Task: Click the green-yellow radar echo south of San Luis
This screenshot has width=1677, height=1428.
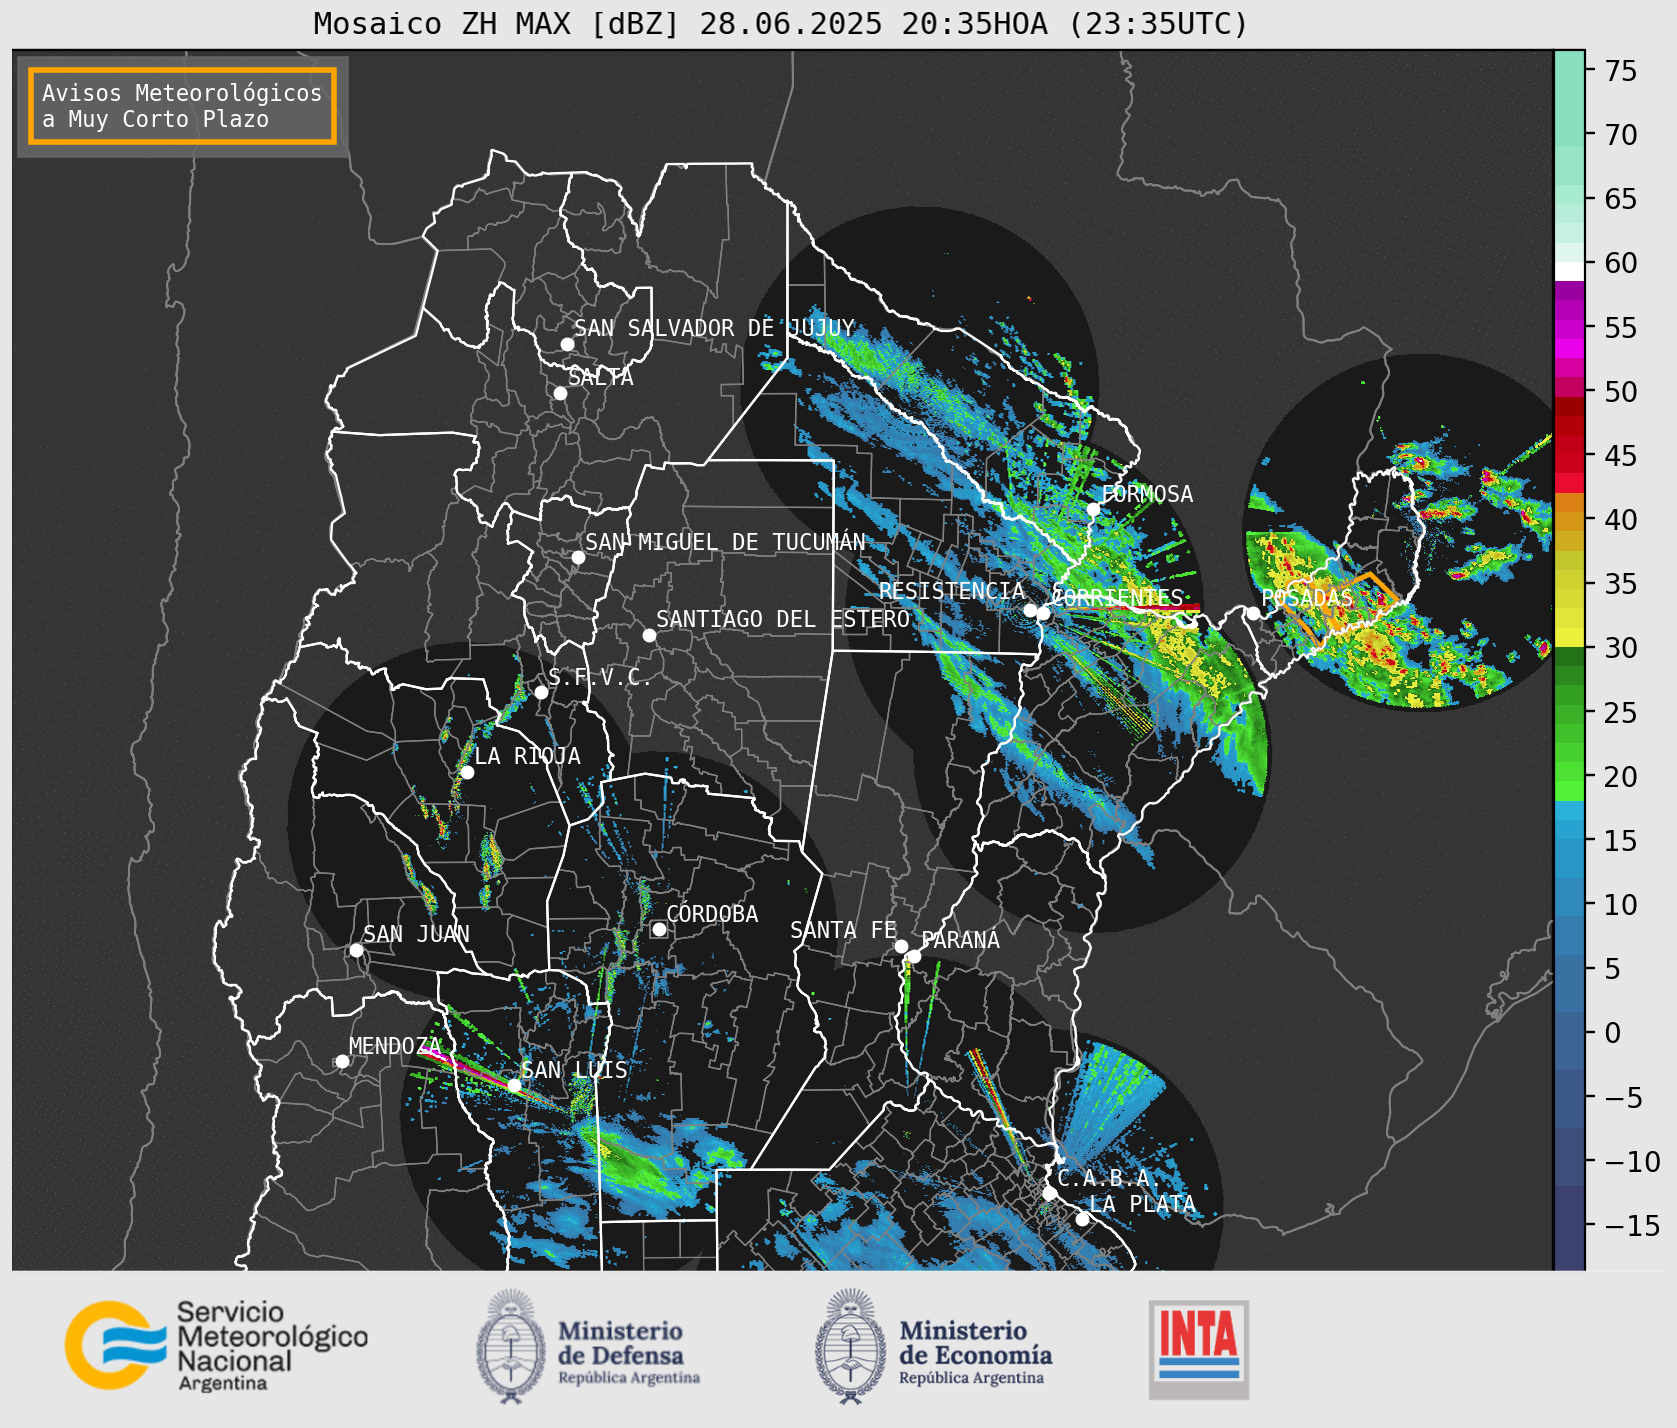Action: (632, 1160)
